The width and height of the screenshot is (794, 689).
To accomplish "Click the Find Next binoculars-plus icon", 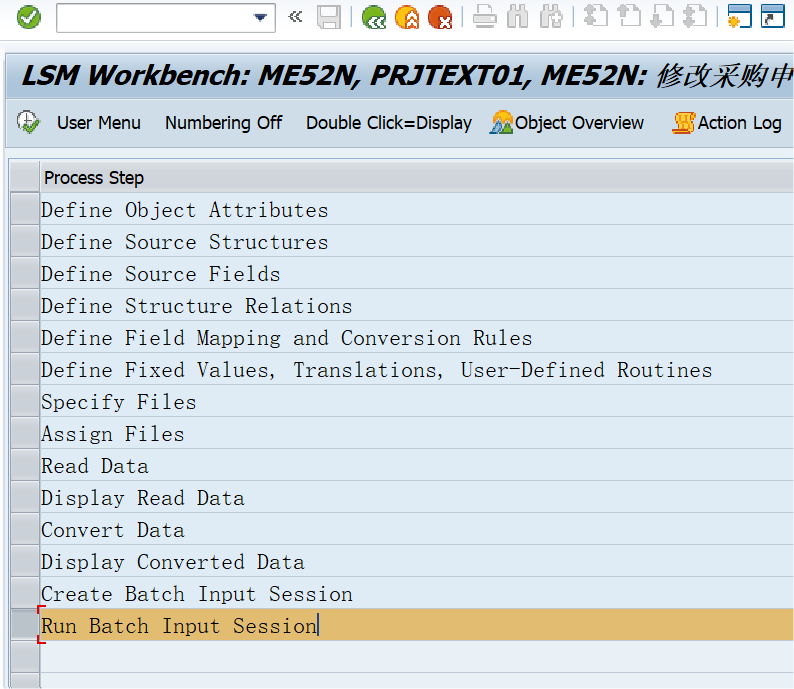I will 551,18.
